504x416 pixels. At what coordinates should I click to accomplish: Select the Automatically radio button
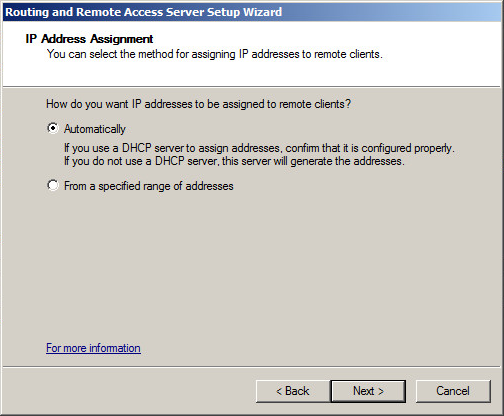click(53, 128)
